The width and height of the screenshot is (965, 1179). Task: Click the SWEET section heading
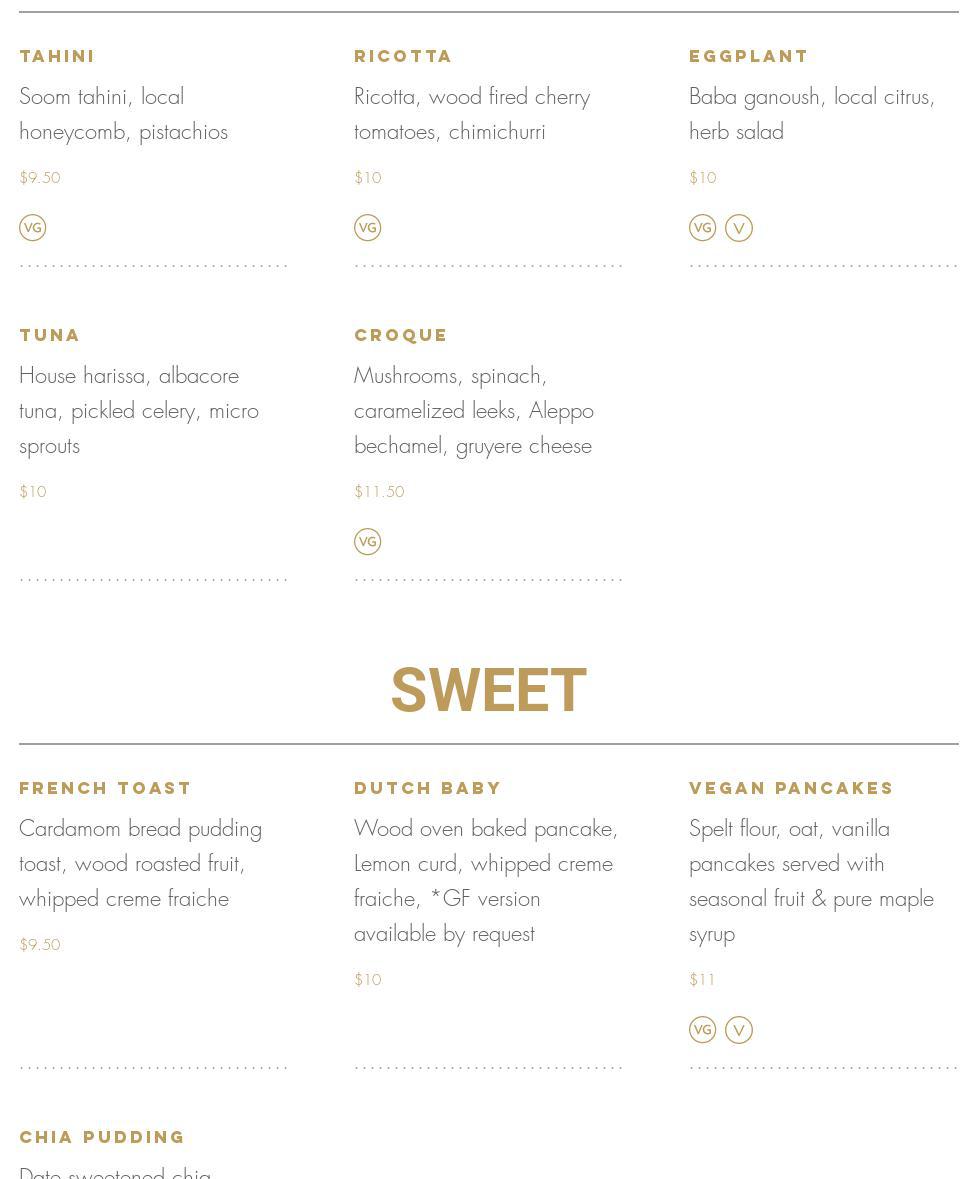(489, 690)
